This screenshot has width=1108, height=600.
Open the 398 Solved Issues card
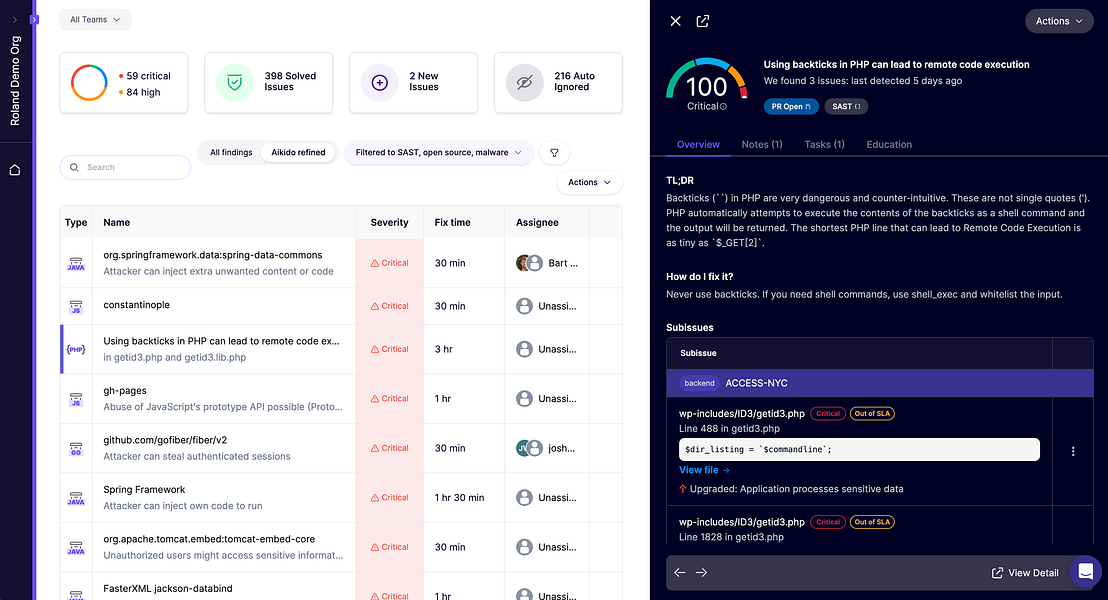point(269,83)
